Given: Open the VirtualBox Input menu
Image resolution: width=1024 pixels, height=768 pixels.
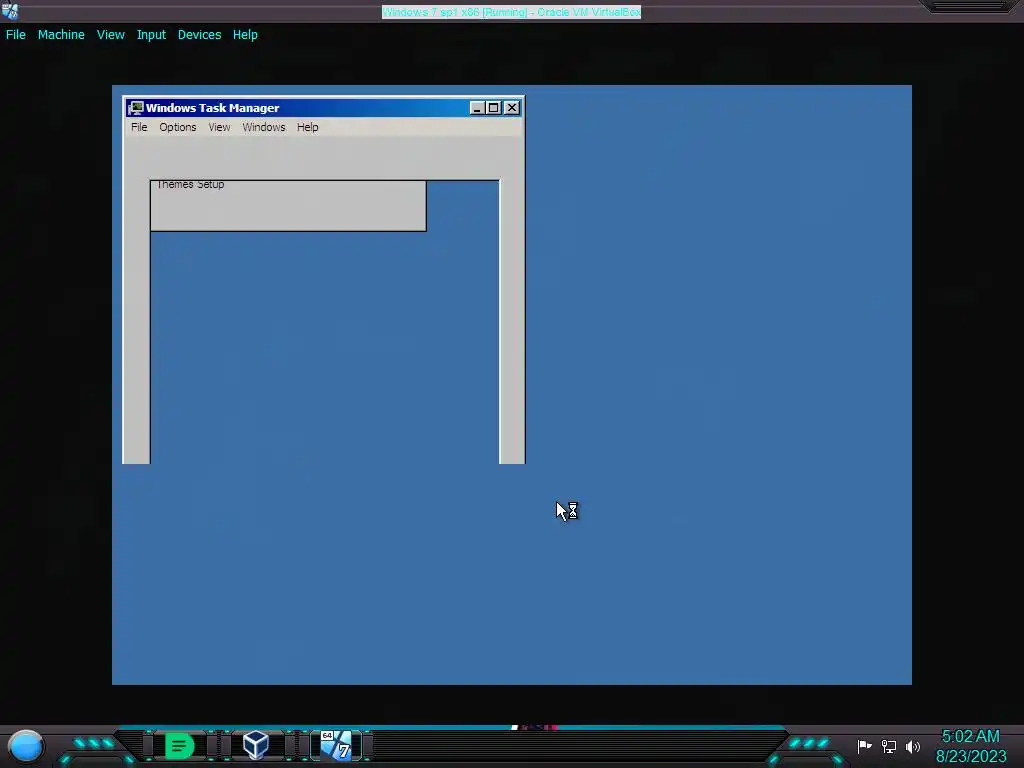Looking at the screenshot, I should click(151, 35).
